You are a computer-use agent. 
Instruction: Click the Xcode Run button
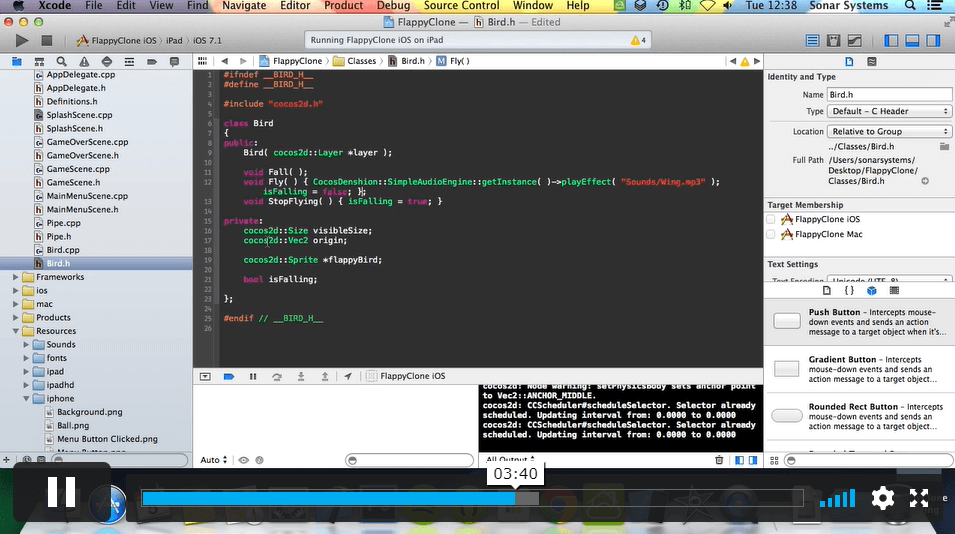(22, 41)
